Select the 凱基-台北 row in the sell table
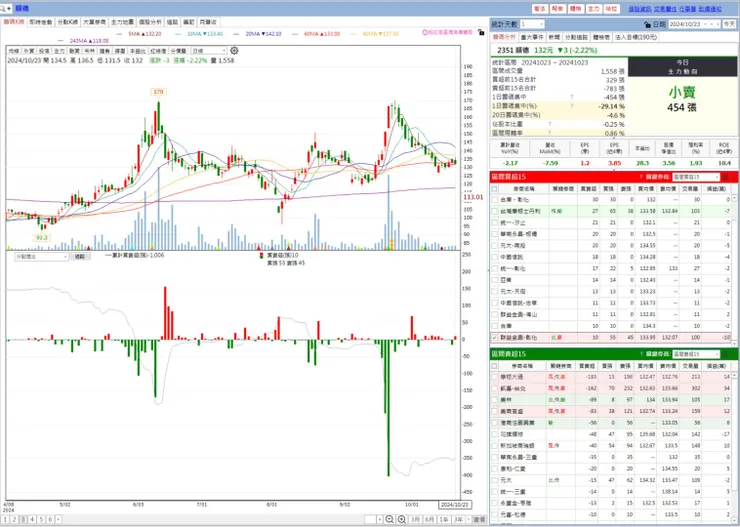This screenshot has height=527, width=740. coord(613,388)
